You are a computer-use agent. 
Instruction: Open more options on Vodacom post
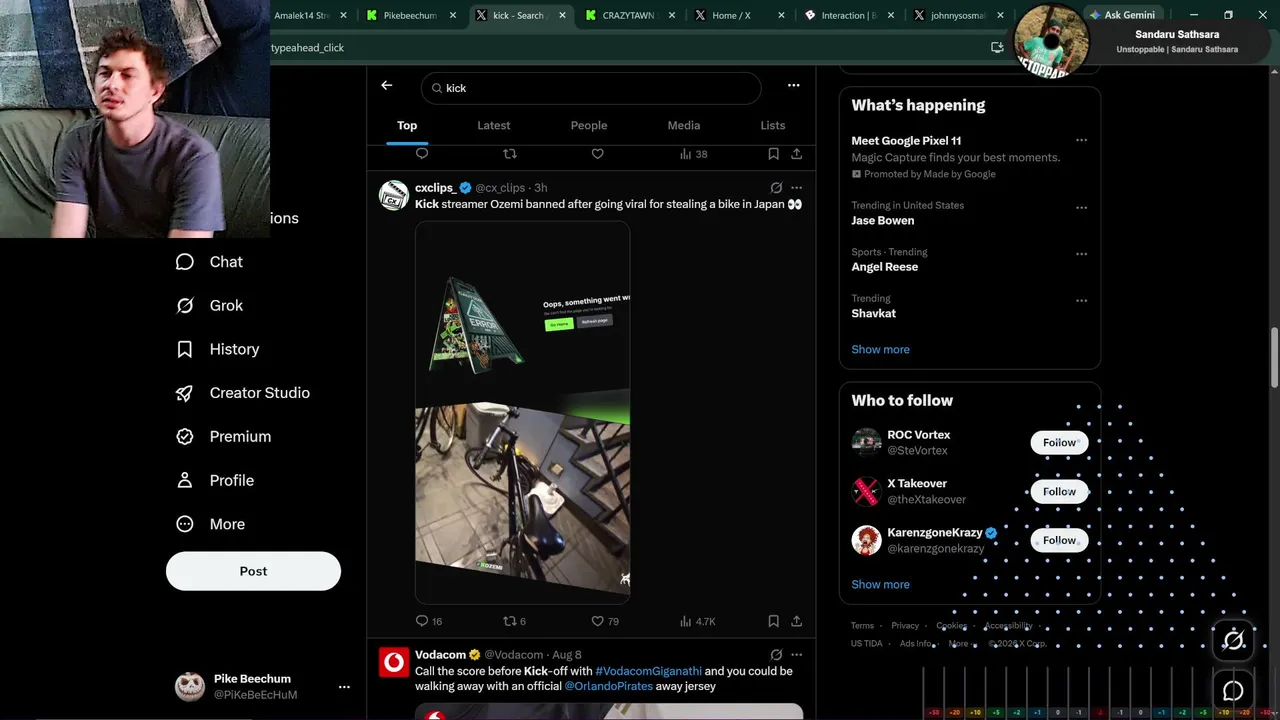[796, 655]
